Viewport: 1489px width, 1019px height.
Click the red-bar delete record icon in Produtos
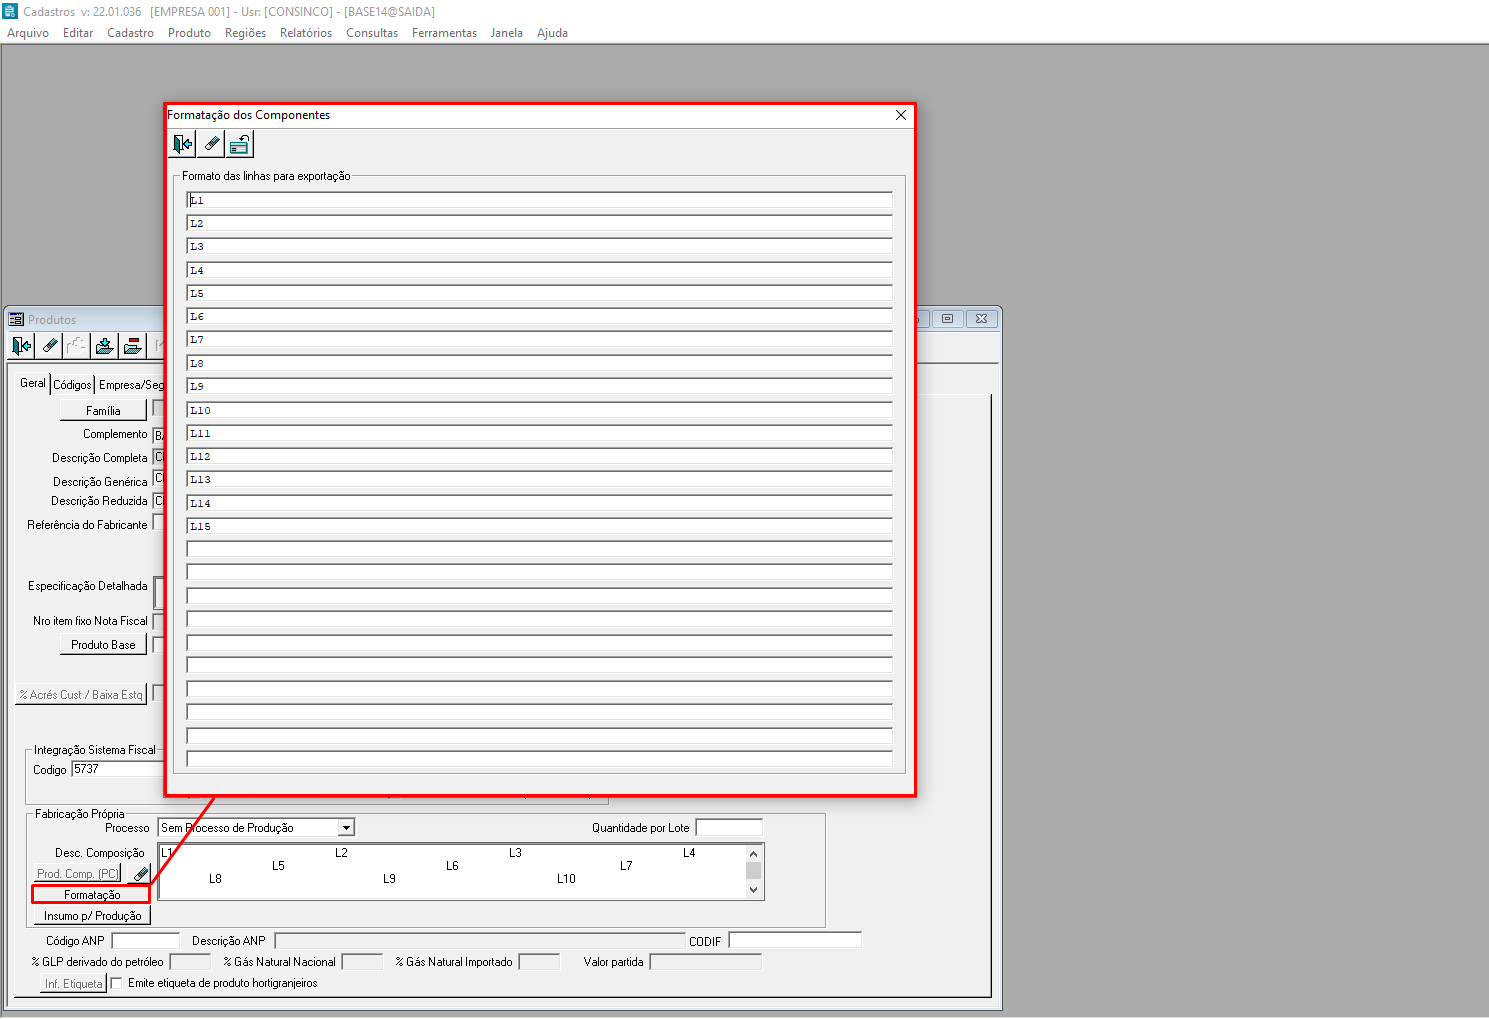(132, 346)
